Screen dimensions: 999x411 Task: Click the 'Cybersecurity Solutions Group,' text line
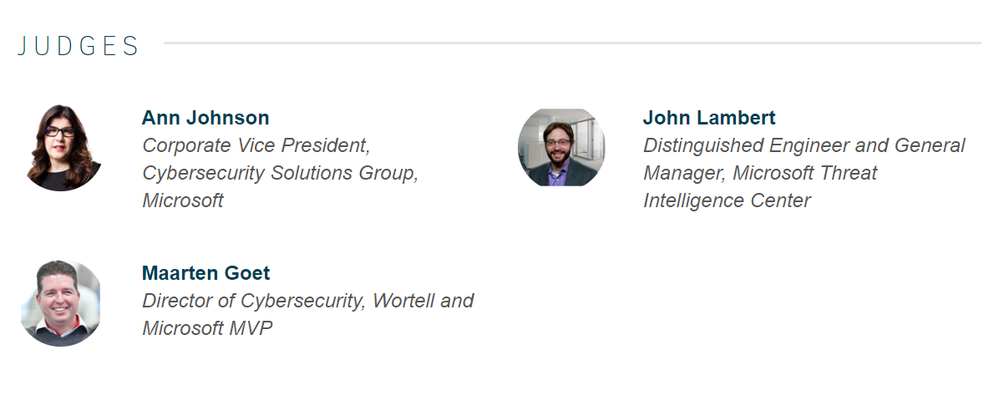coord(280,173)
